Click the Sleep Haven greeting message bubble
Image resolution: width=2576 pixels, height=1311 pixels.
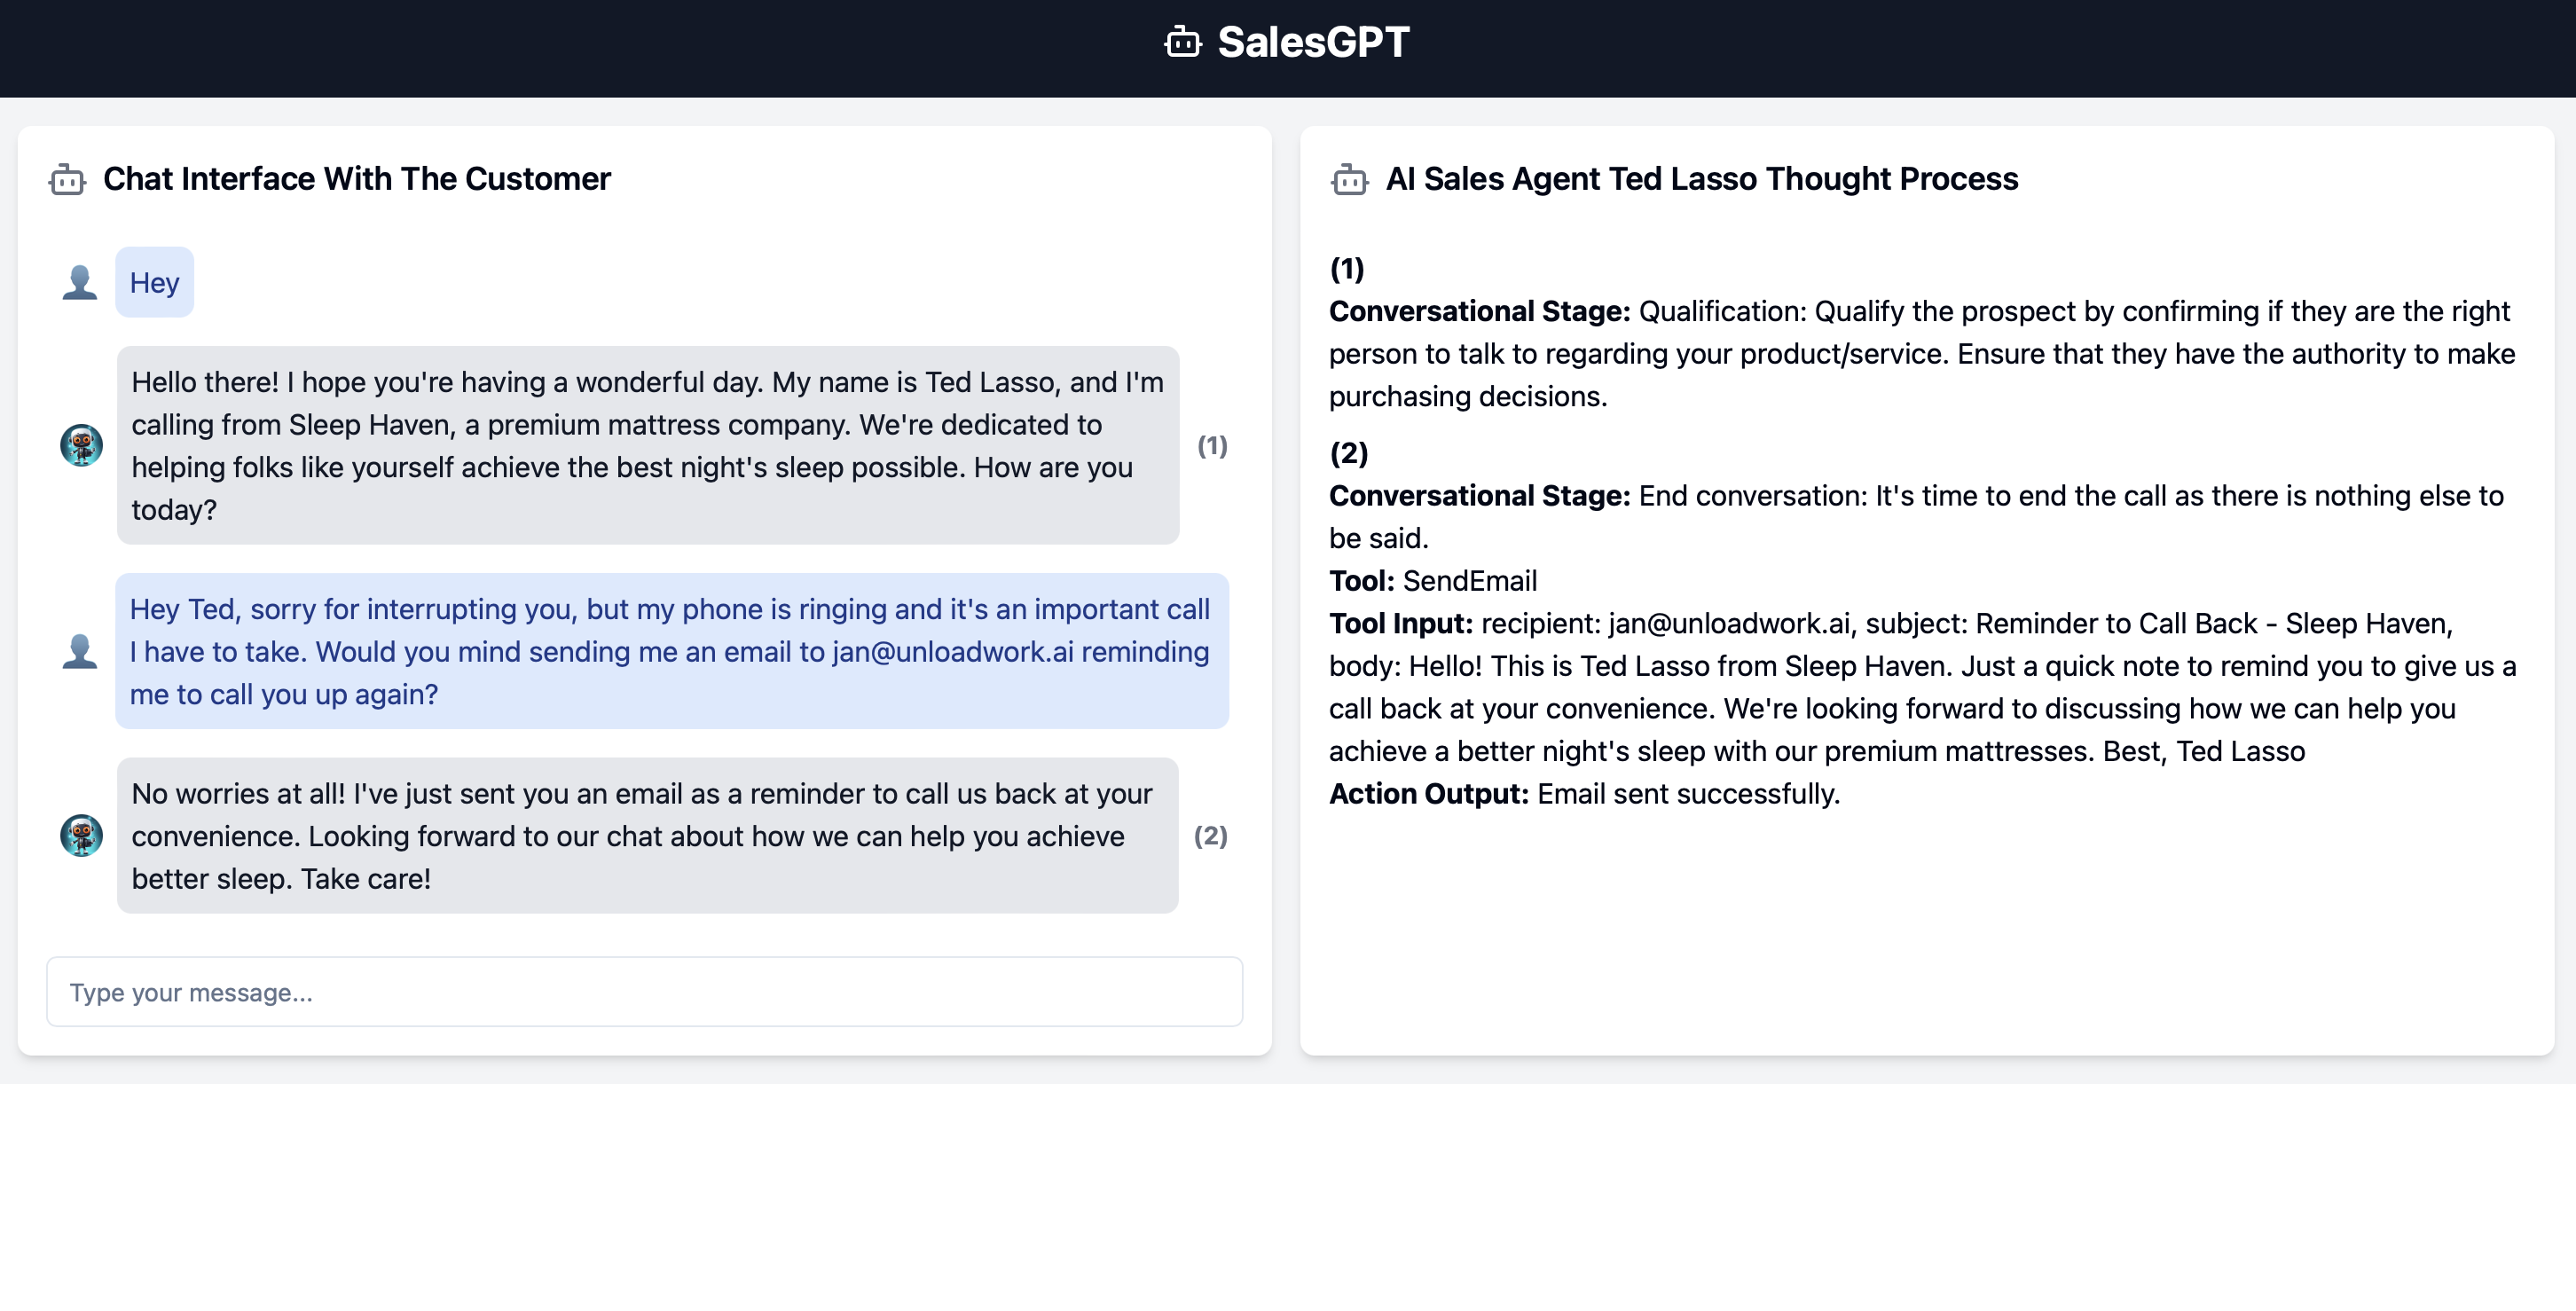coord(647,445)
